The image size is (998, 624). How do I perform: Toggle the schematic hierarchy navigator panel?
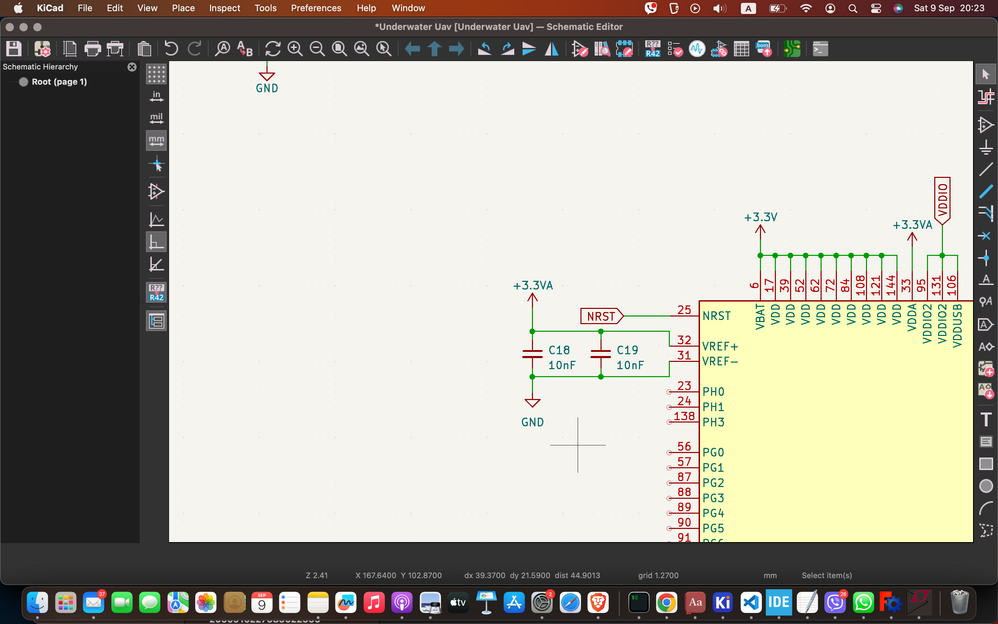click(156, 321)
